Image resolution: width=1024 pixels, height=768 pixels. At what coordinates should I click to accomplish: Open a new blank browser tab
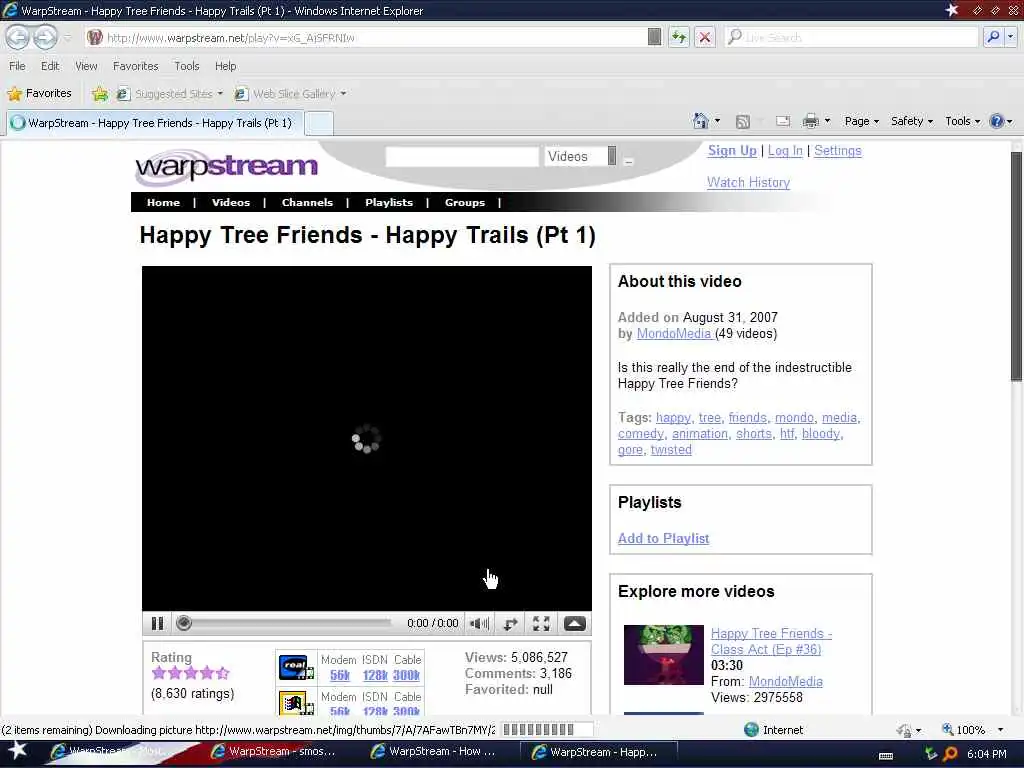coord(320,123)
